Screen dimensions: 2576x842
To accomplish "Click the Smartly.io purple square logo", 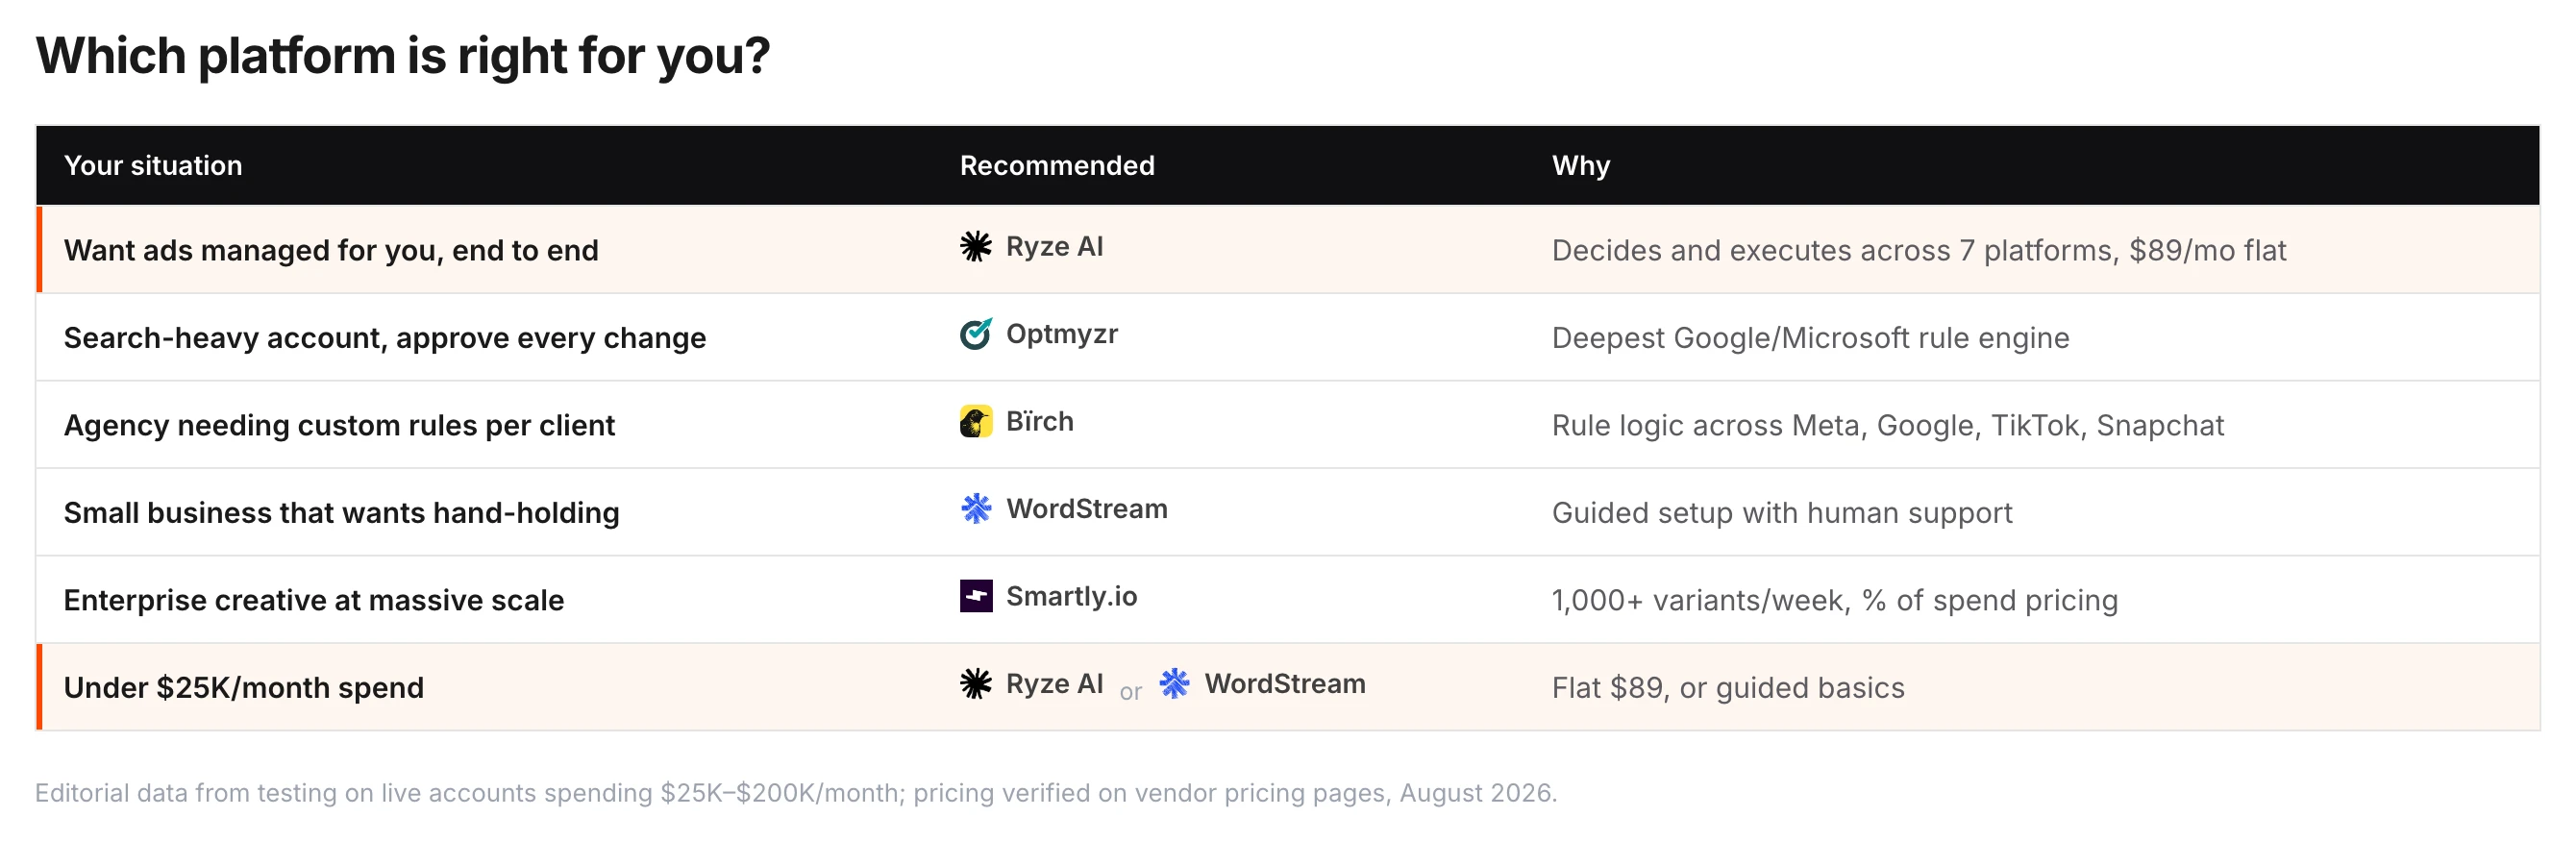I will pos(975,596).
